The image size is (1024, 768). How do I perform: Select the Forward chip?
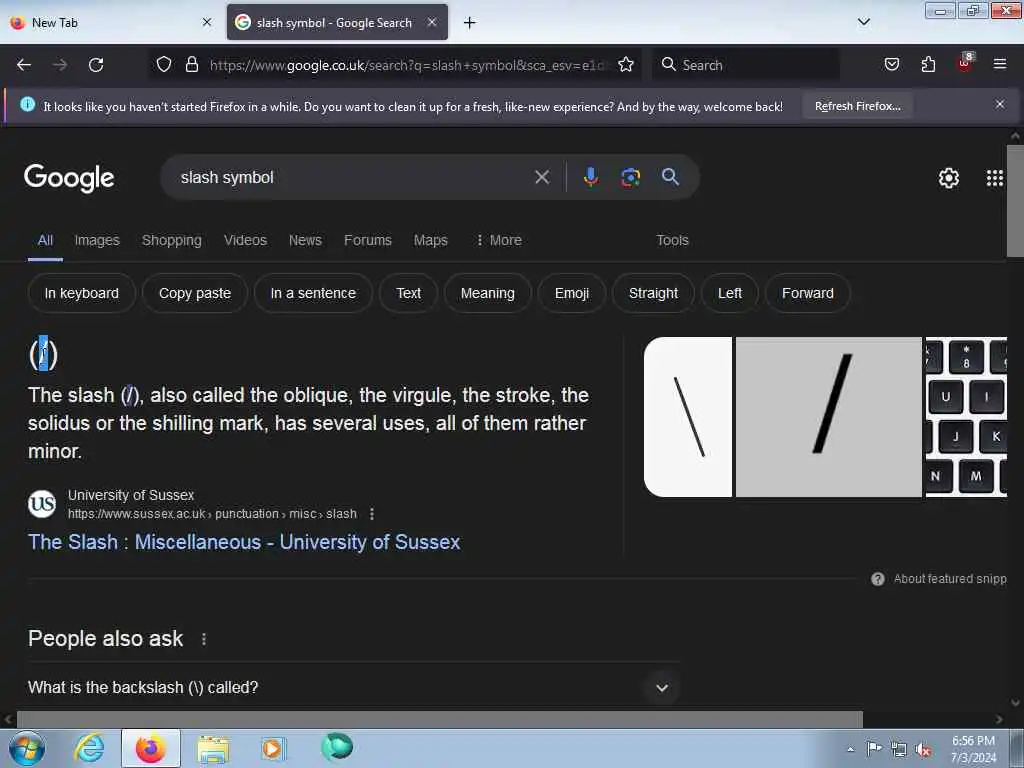807,293
